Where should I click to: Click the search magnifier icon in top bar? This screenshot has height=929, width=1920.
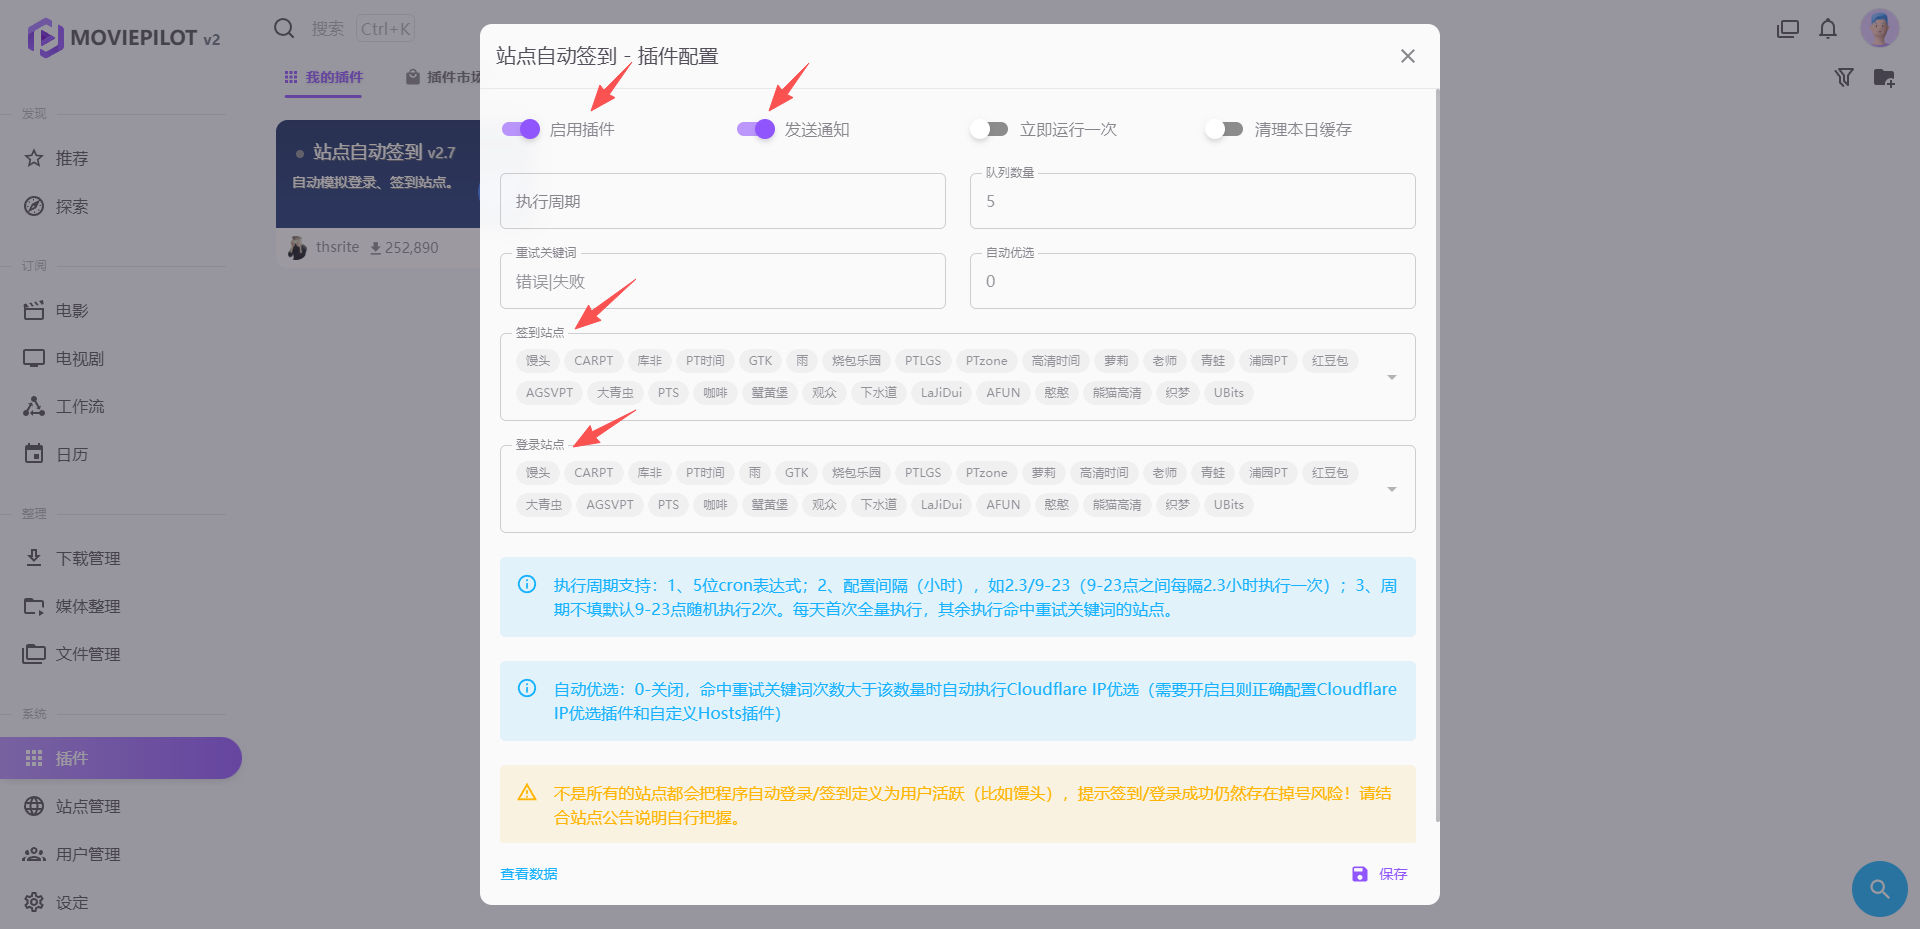click(284, 28)
